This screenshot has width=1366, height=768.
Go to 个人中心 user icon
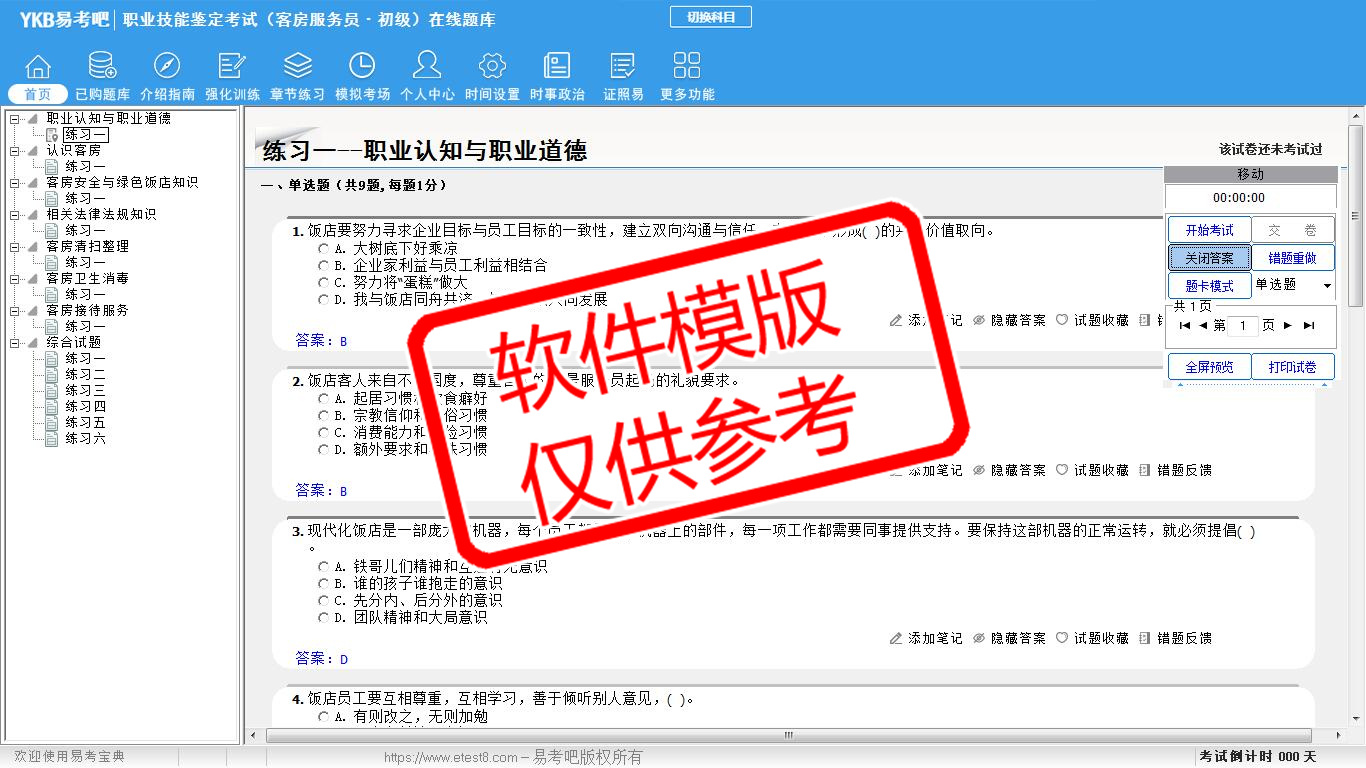tap(427, 67)
